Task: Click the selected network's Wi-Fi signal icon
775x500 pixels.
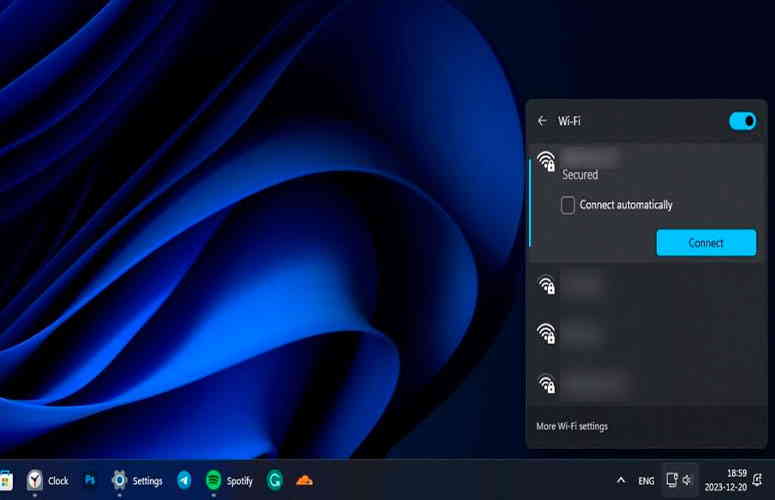Action: click(547, 162)
